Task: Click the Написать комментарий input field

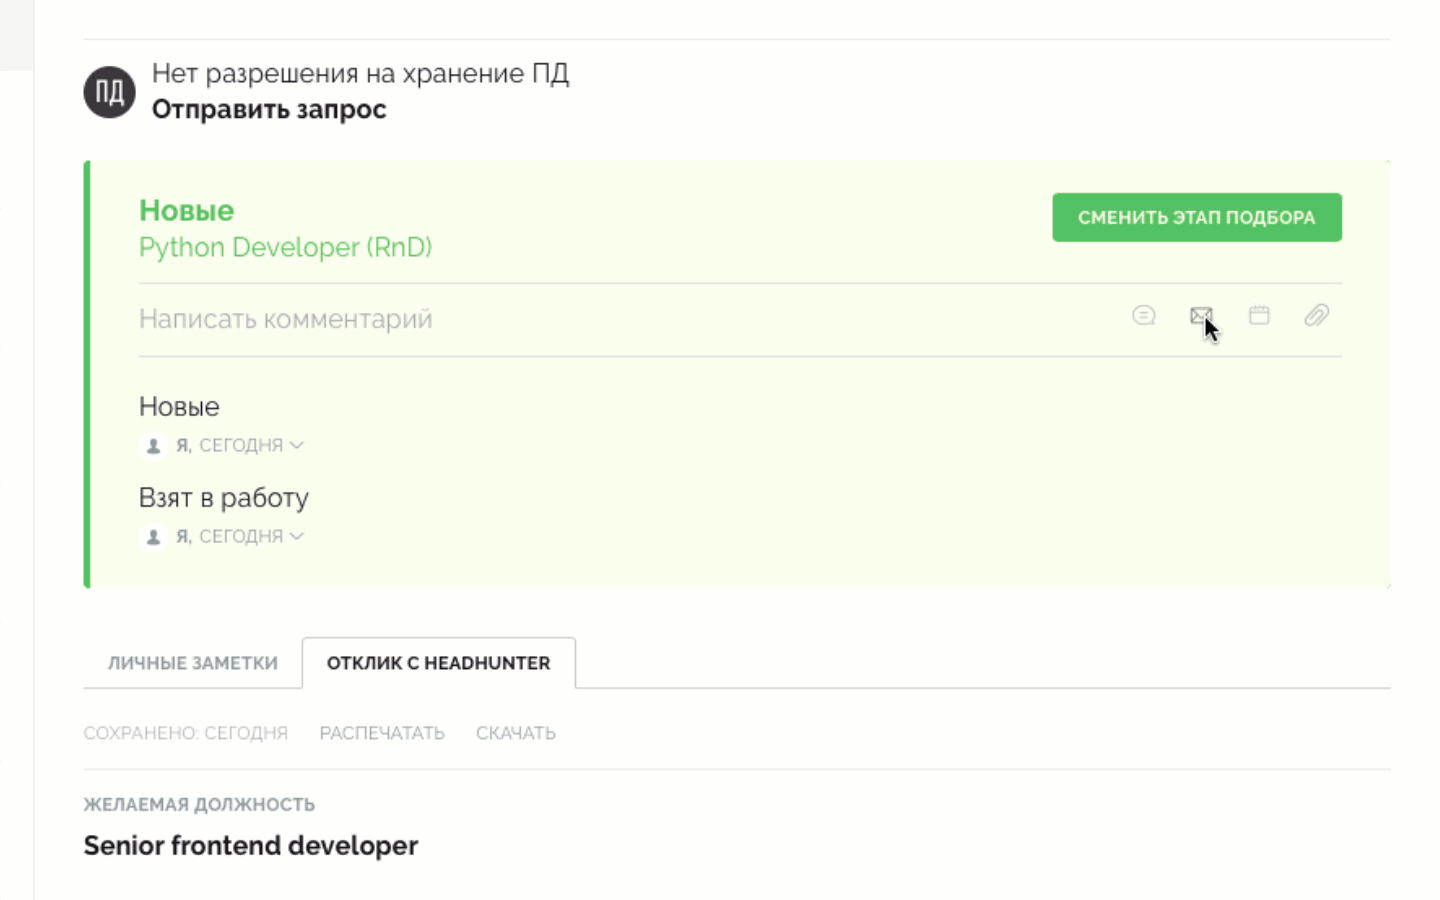Action: click(286, 318)
